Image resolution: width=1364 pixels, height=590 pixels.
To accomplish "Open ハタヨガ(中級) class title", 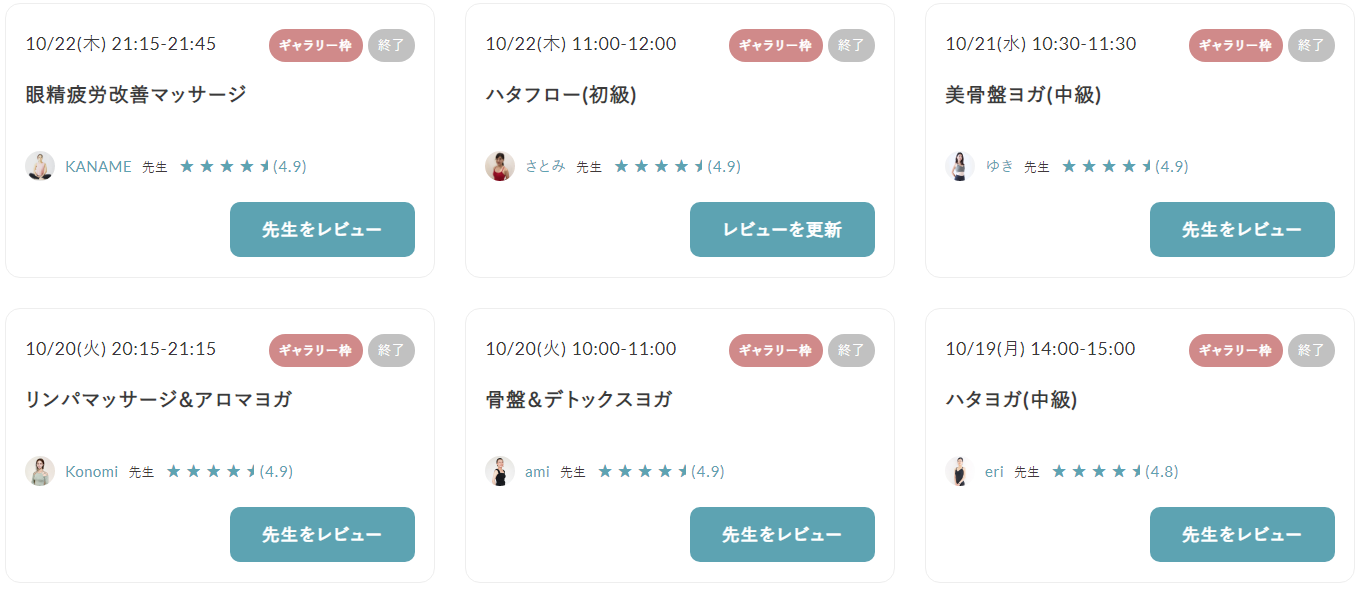I will (1011, 399).
